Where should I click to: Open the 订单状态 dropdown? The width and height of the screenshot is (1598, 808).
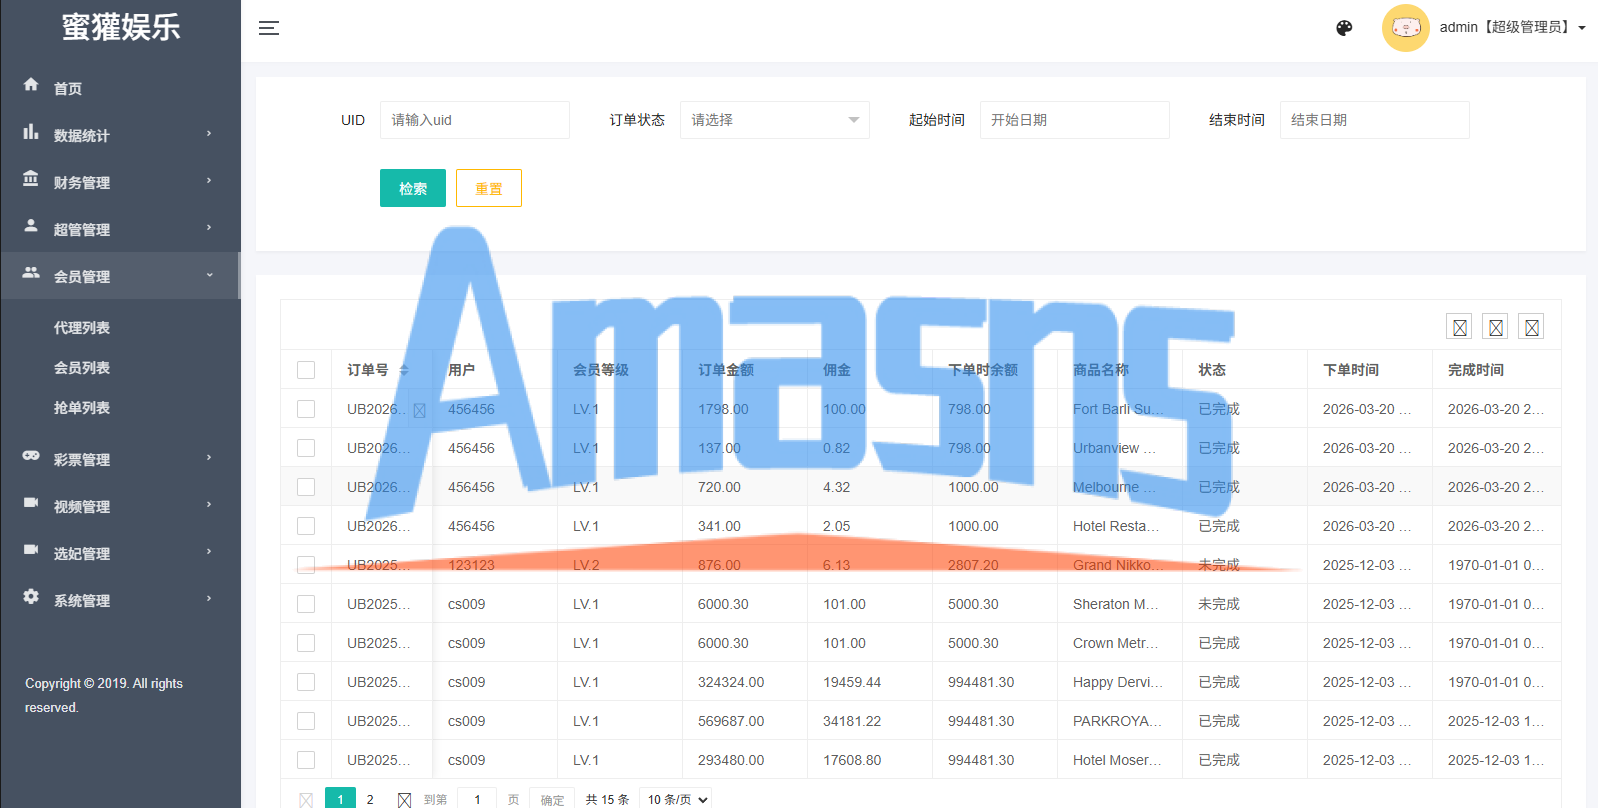pos(775,120)
